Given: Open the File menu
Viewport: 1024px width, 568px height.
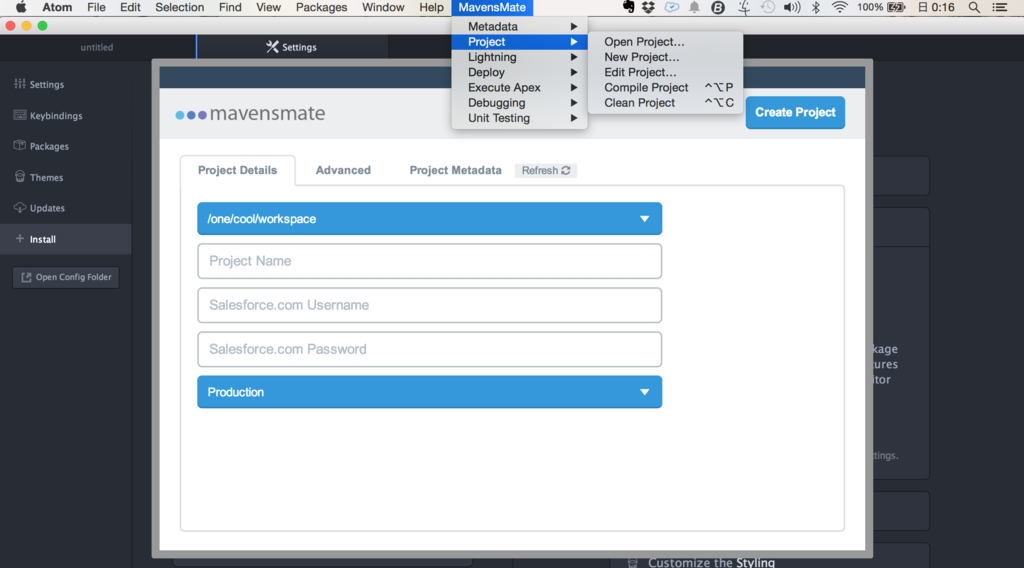Looking at the screenshot, I should click(96, 7).
